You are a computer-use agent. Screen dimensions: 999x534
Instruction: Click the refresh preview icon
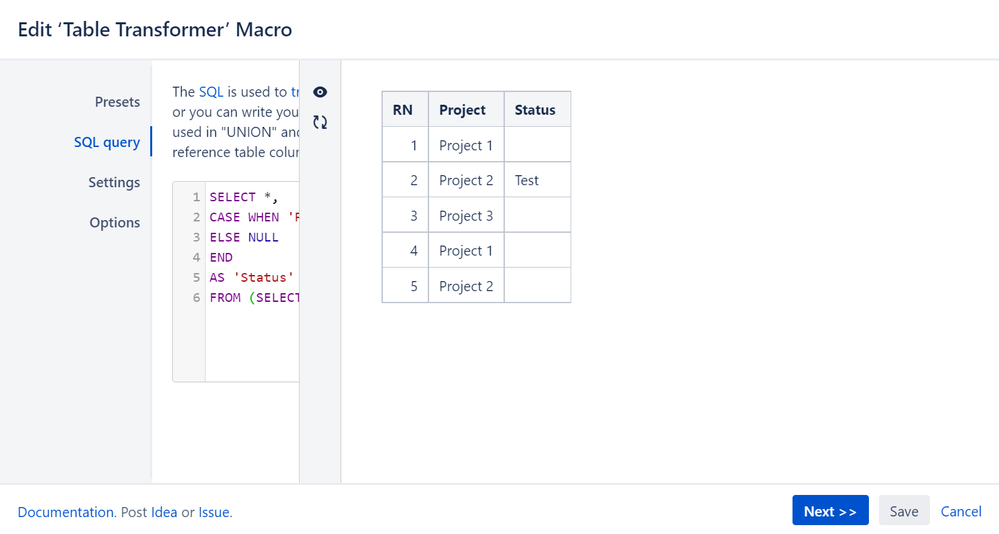pos(320,122)
